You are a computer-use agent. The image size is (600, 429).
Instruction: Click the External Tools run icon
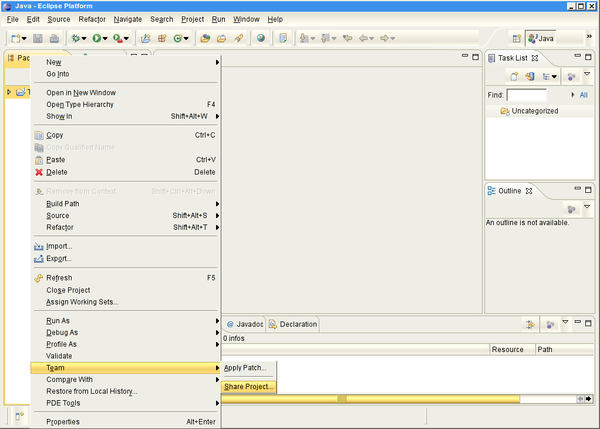(118, 38)
